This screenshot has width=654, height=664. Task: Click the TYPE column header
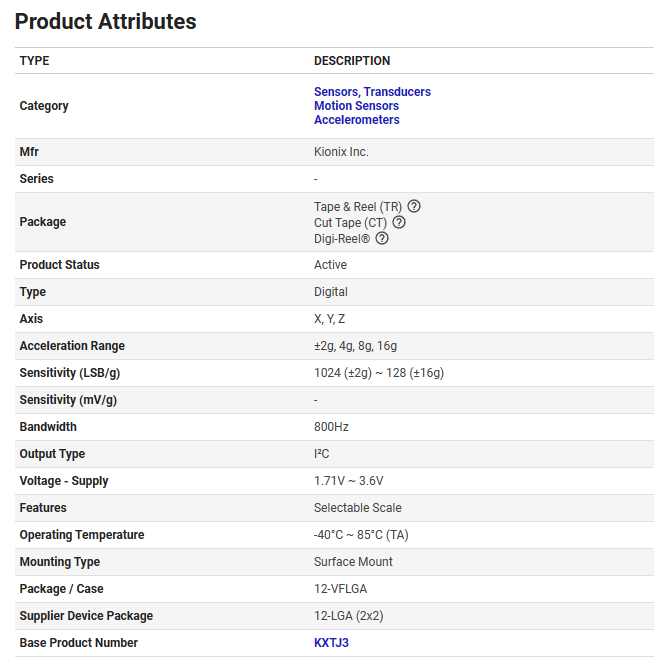[34, 61]
